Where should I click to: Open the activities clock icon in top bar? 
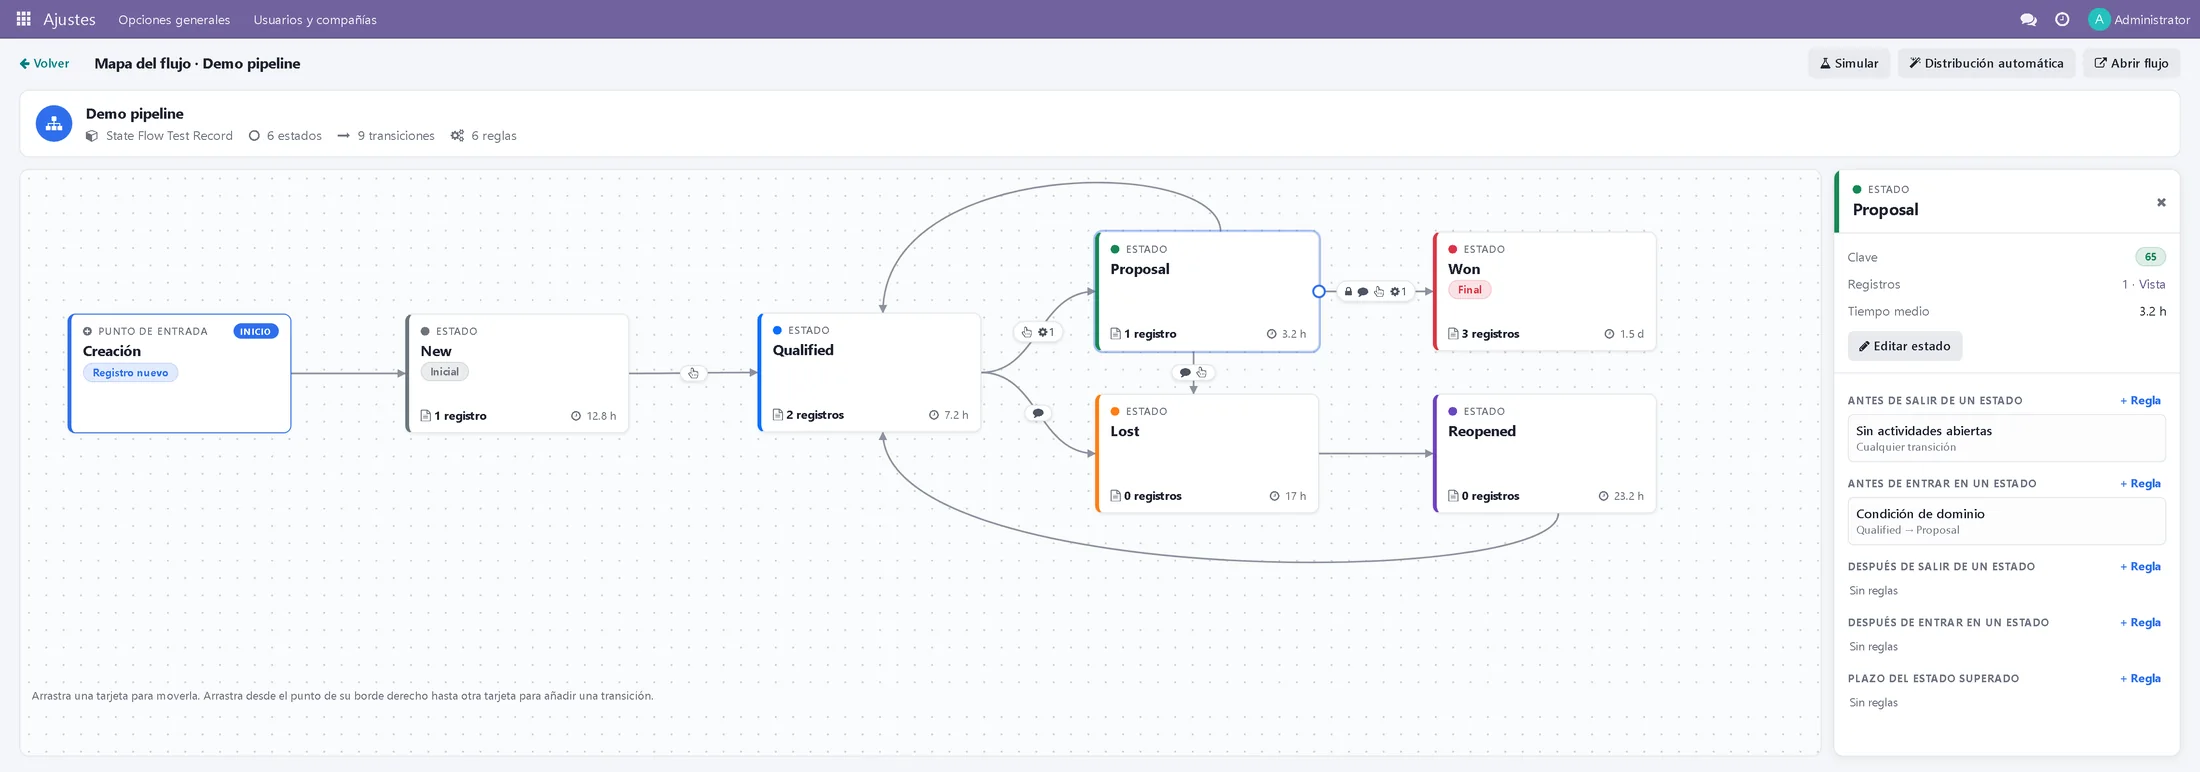click(2062, 19)
